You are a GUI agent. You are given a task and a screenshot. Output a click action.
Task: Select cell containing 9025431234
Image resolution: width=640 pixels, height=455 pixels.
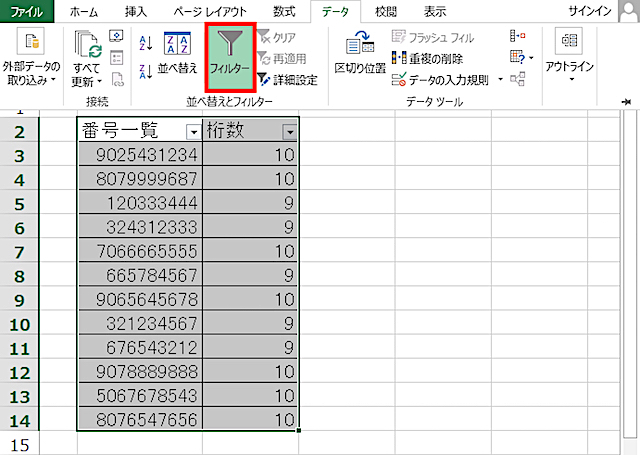(x=139, y=154)
